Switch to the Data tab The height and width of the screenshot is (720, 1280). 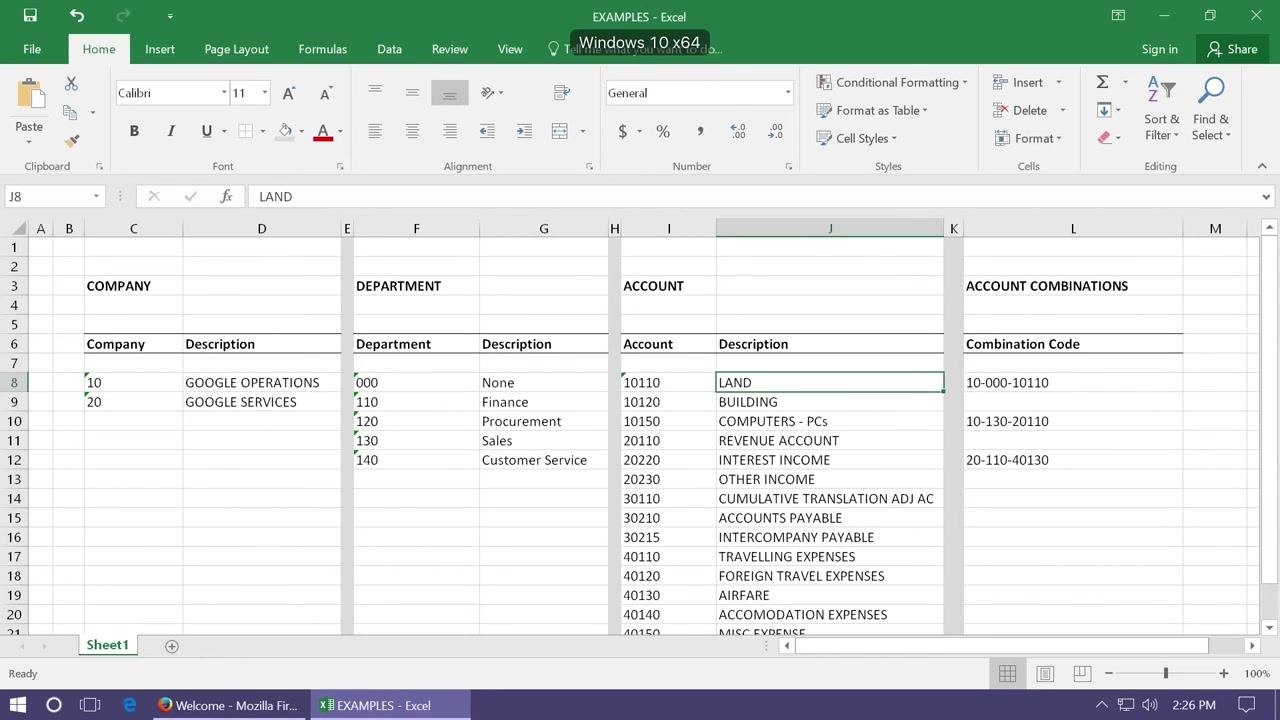click(389, 49)
